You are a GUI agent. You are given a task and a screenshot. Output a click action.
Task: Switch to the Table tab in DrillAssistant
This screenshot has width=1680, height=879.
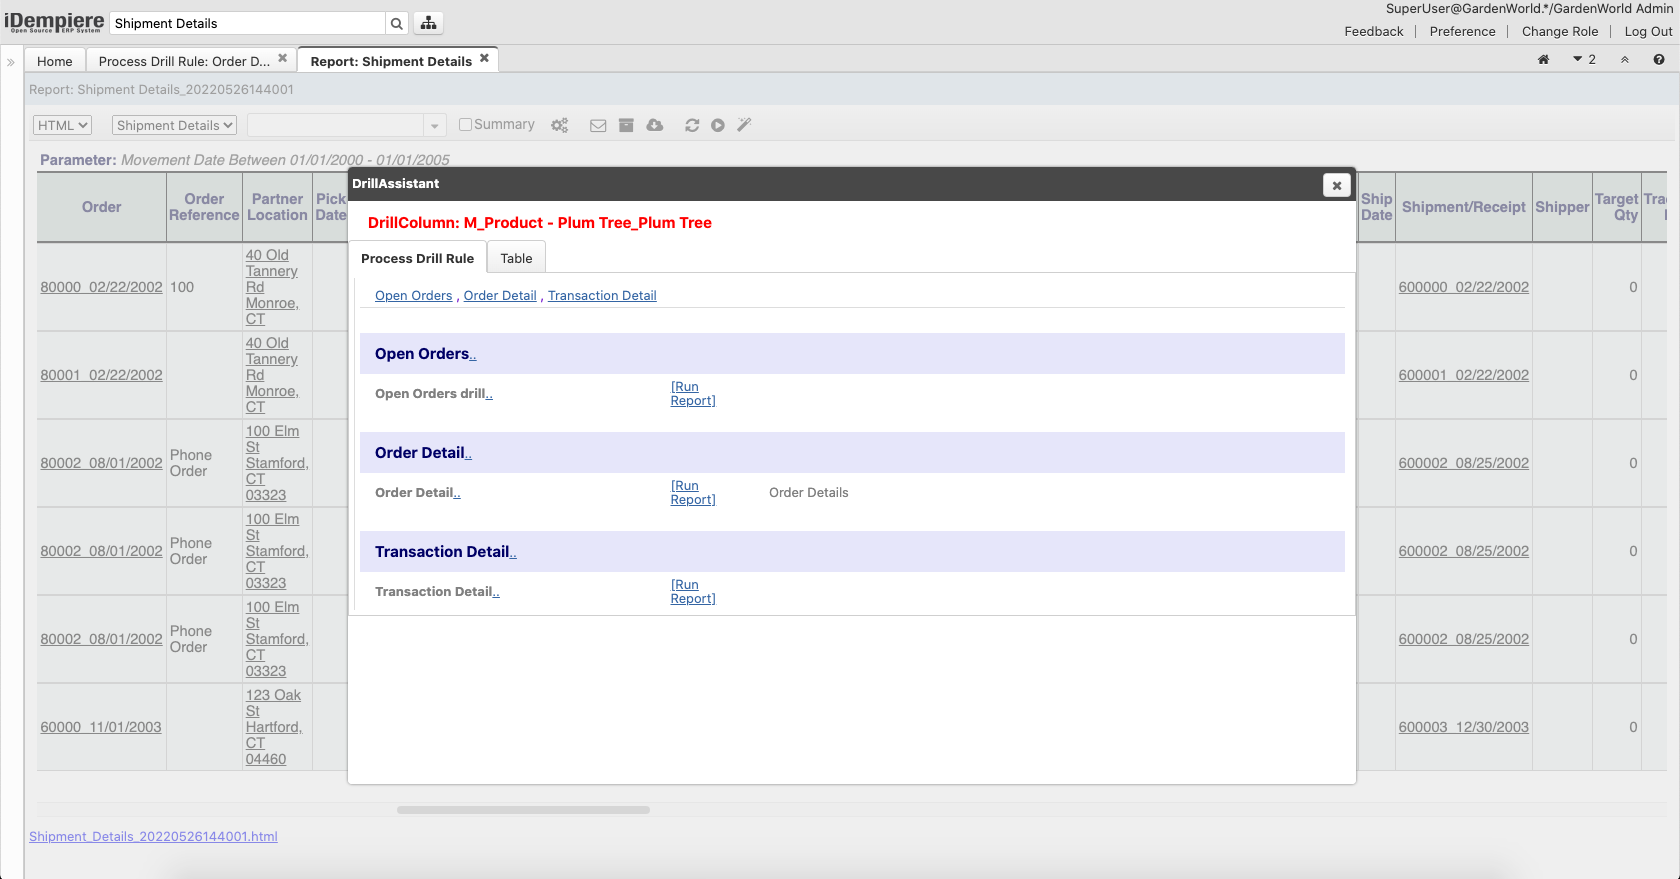(516, 258)
